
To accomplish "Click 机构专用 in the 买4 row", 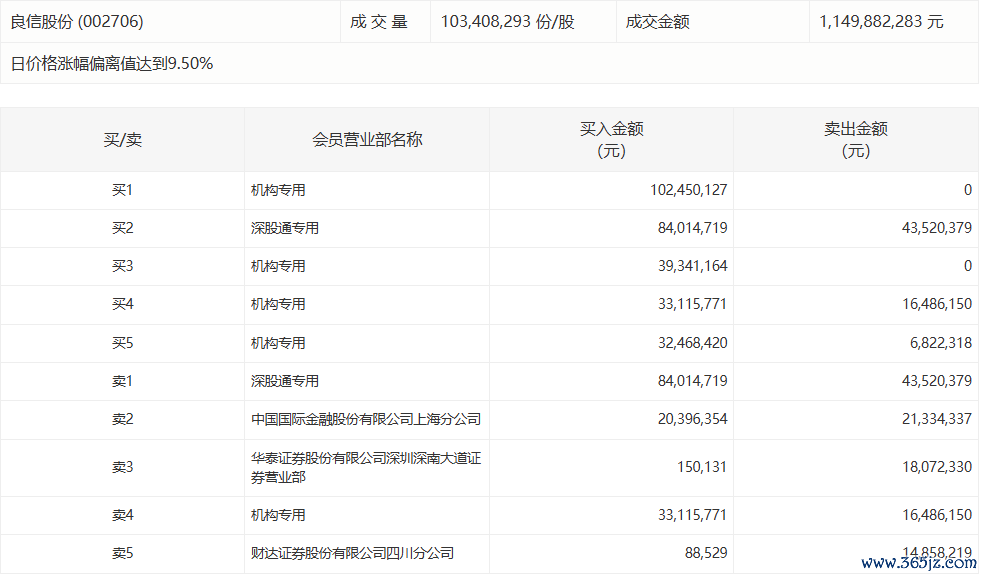I will coord(278,304).
